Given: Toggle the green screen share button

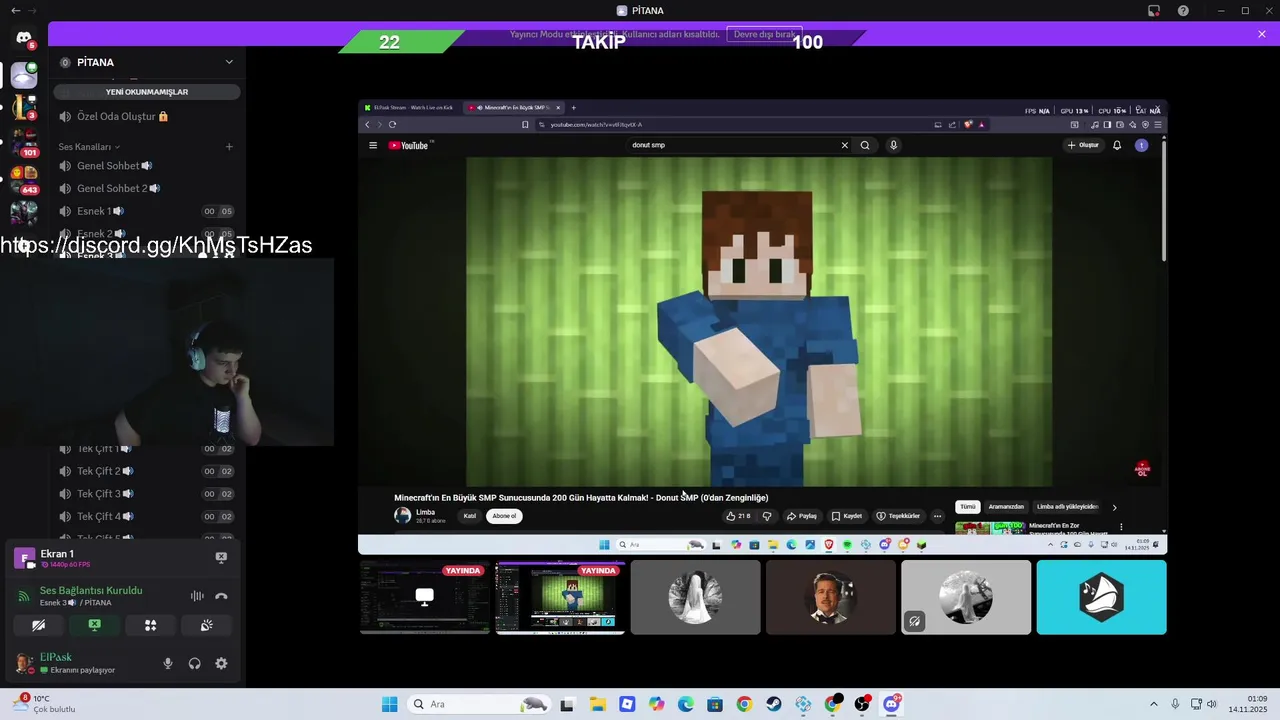Looking at the screenshot, I should [x=94, y=625].
